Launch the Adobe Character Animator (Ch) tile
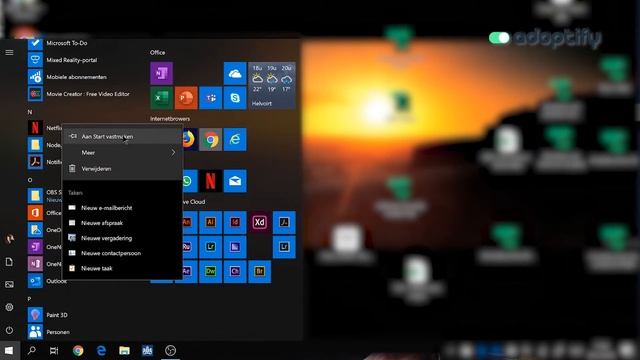The width and height of the screenshot is (640, 360). tap(235, 271)
